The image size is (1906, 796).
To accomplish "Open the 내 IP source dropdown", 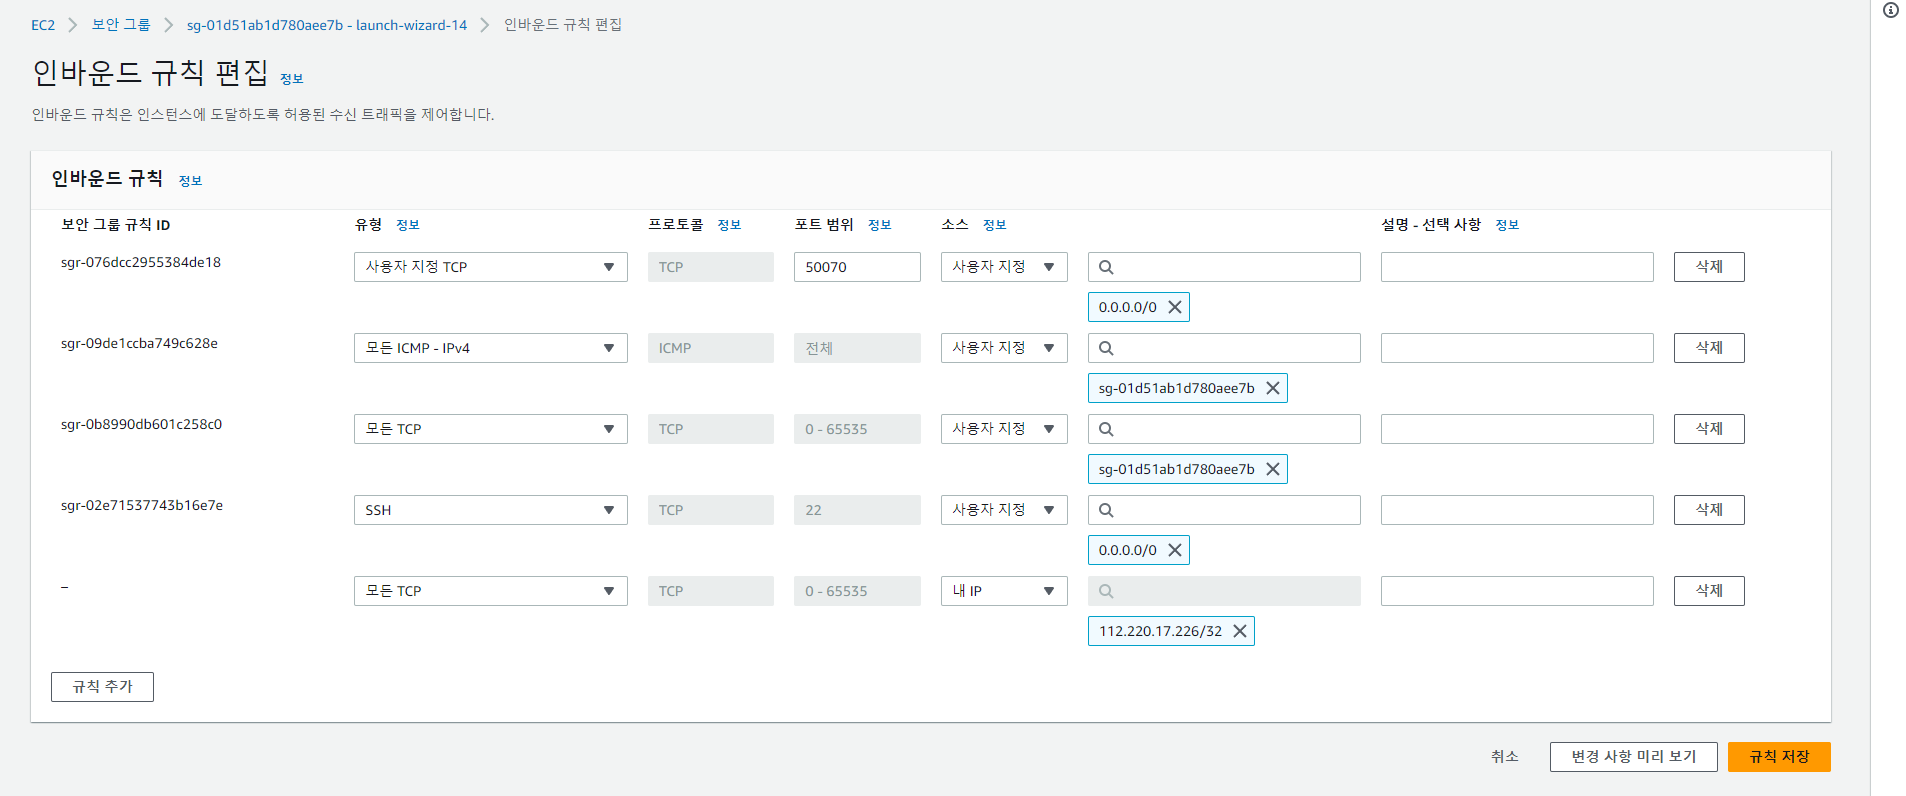I will coord(1004,591).
